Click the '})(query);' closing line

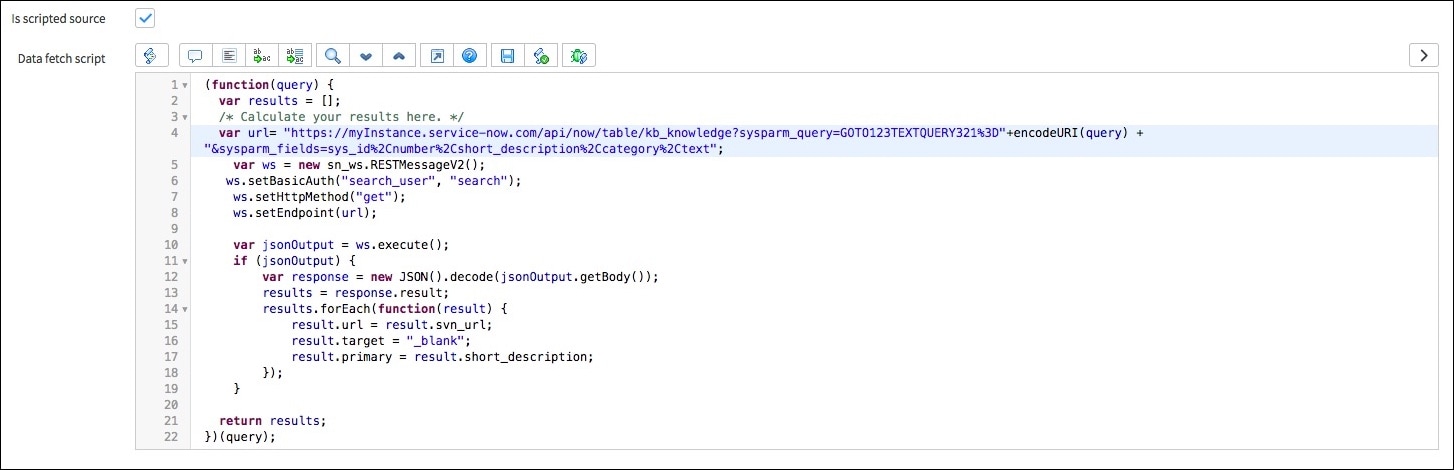(239, 436)
